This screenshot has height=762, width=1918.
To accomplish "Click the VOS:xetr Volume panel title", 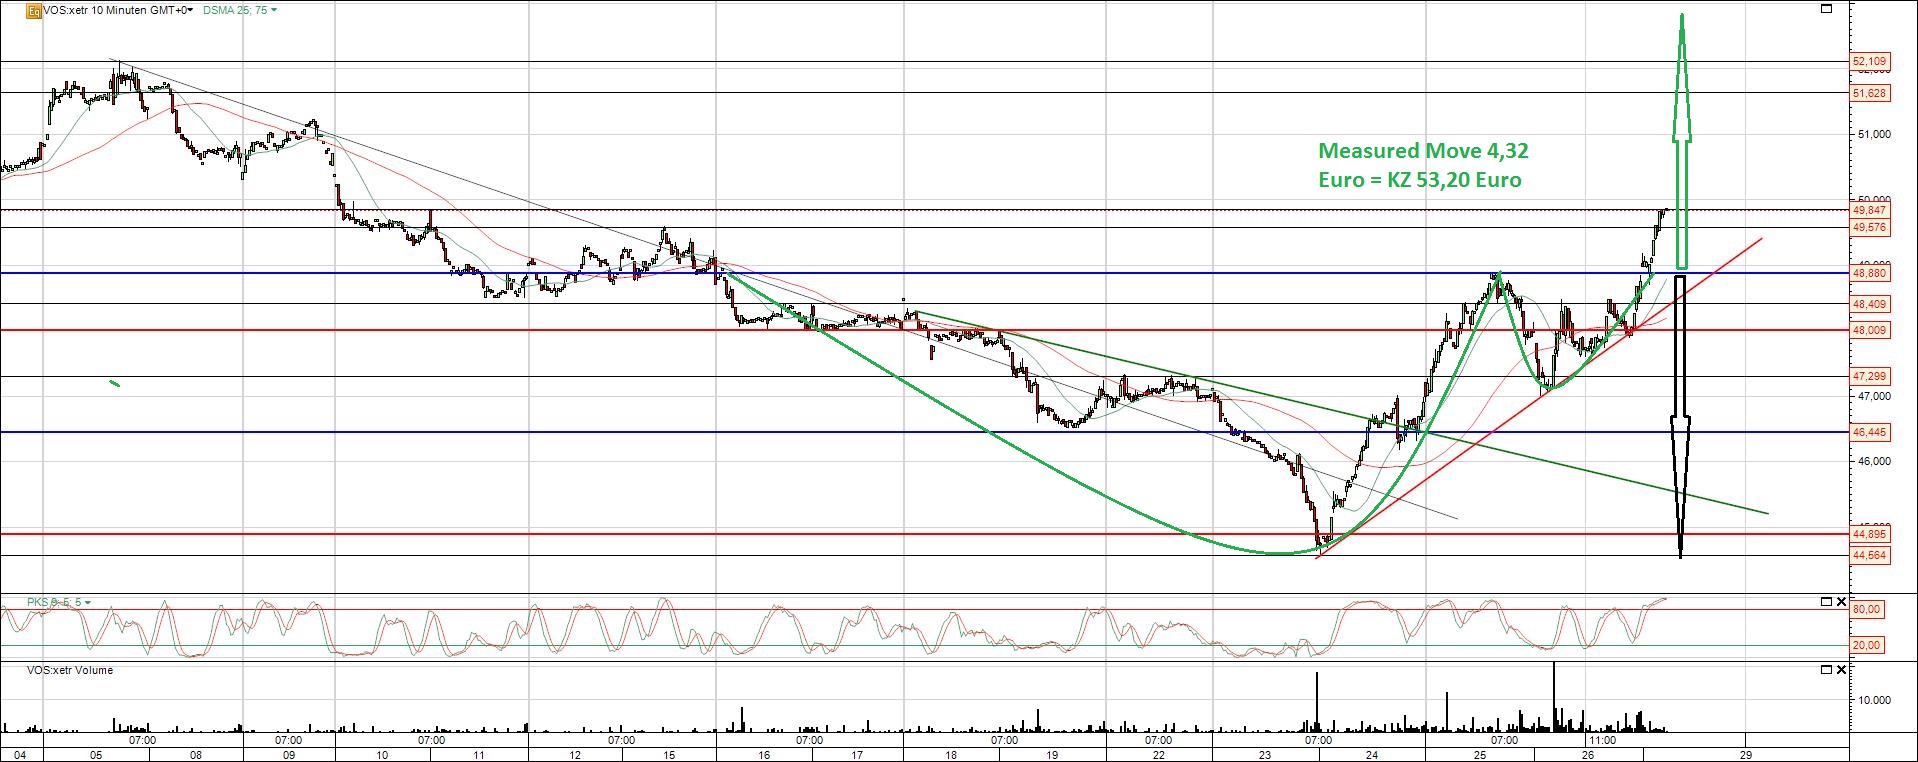I will (x=70, y=670).
